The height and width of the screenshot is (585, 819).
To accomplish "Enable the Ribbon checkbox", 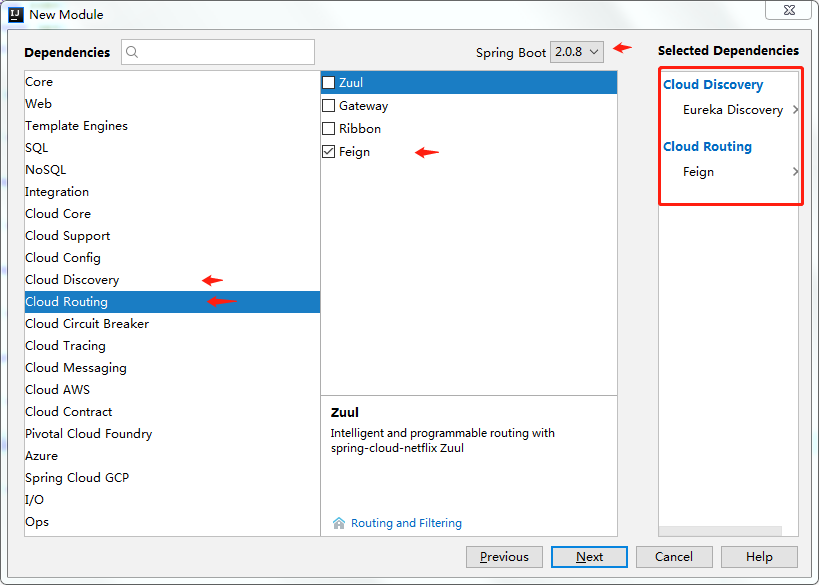I will click(x=329, y=128).
